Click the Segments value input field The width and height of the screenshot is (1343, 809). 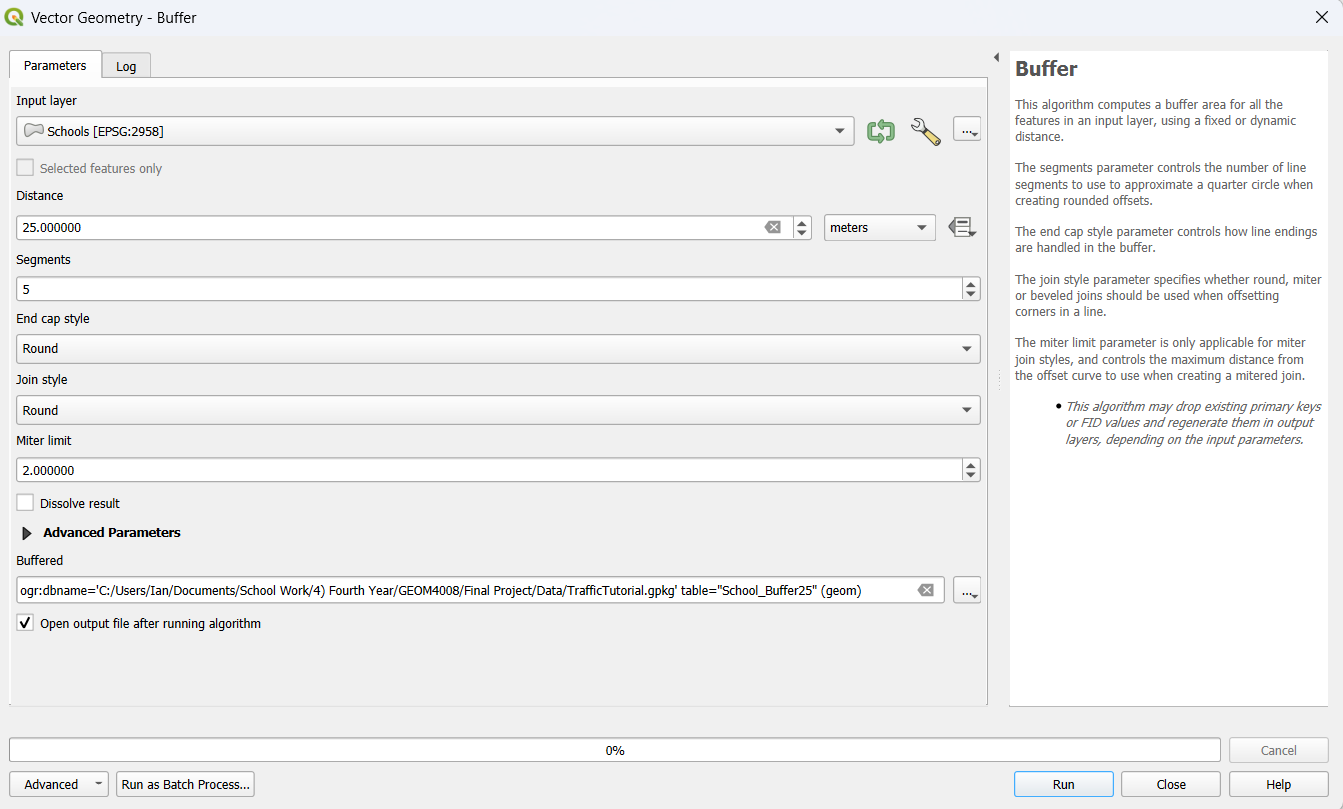click(488, 289)
